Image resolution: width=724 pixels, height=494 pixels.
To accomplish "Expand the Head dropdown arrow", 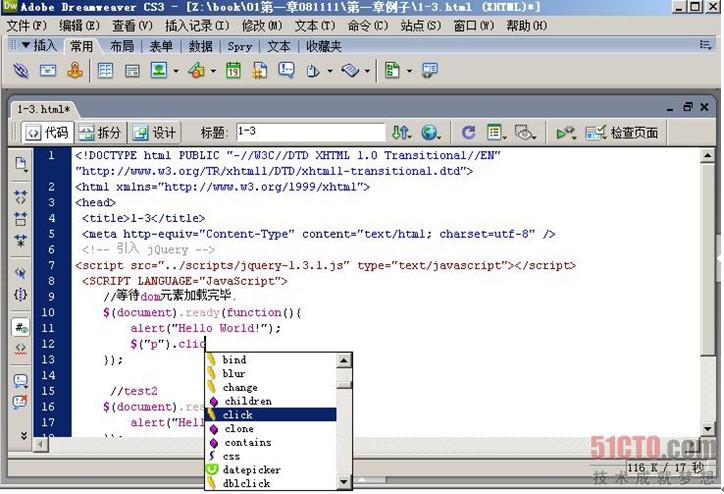I will [330, 71].
